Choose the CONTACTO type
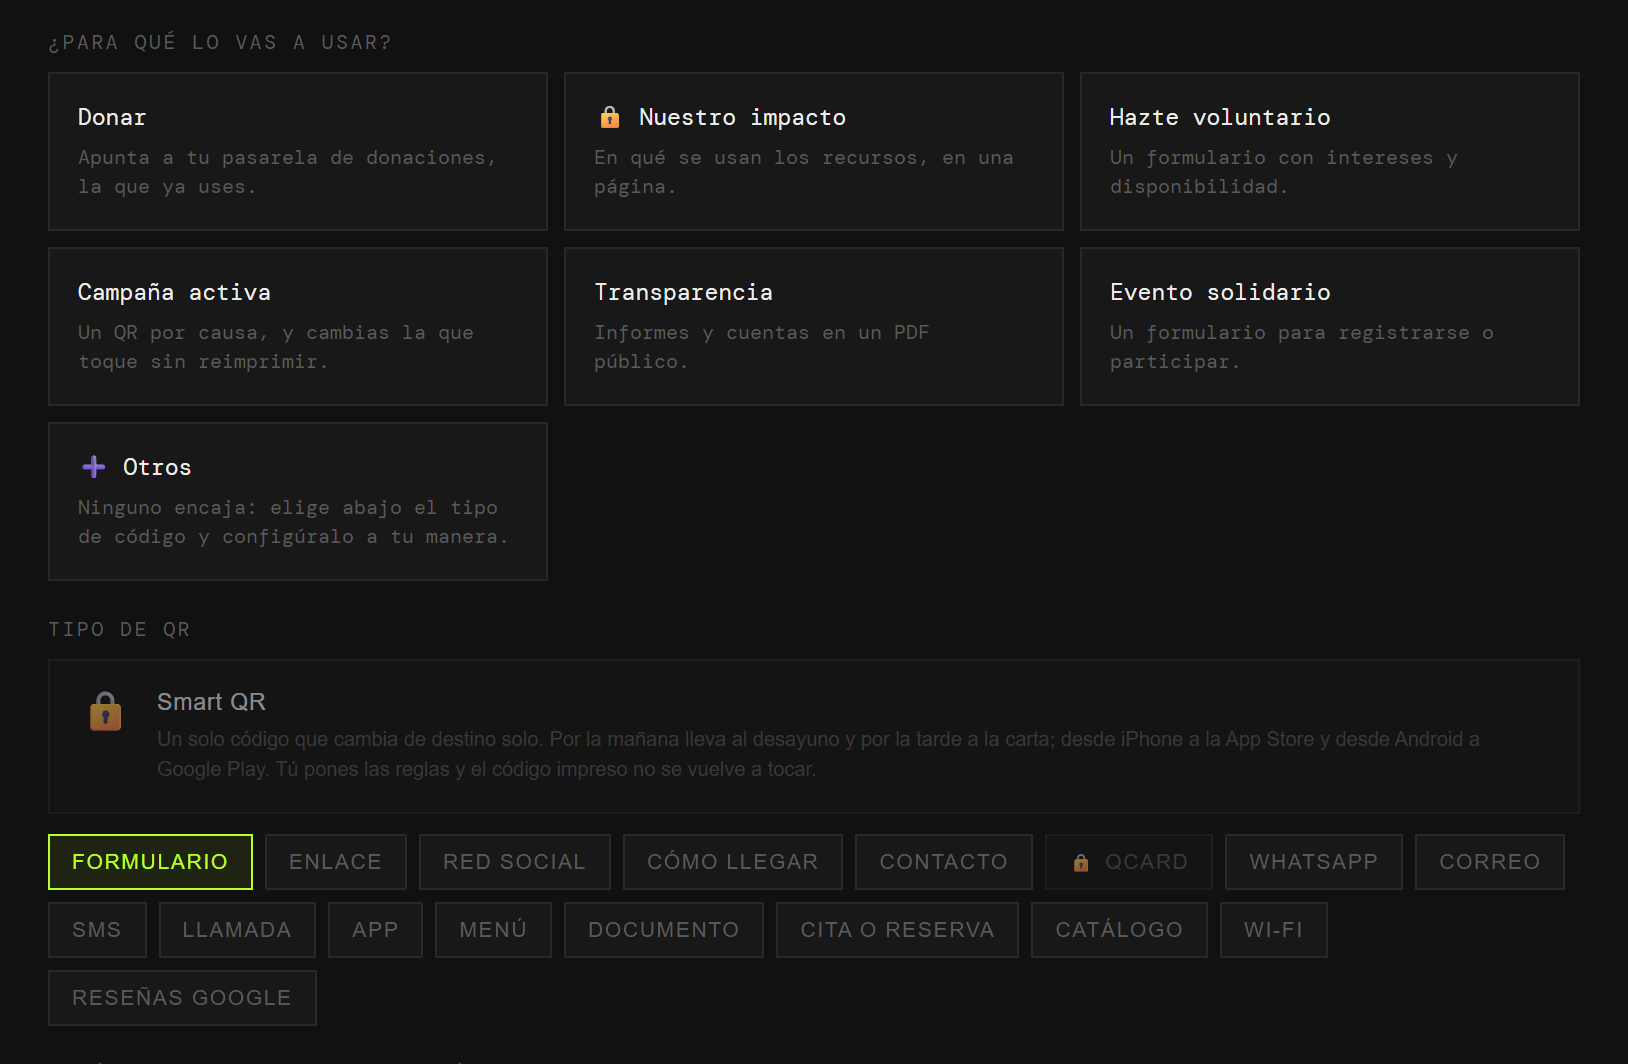Viewport: 1628px width, 1064px height. (944, 862)
